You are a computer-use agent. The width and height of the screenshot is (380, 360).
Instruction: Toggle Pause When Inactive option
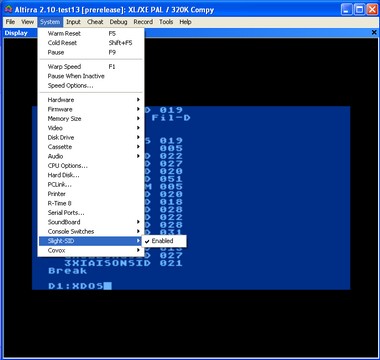click(x=91, y=76)
